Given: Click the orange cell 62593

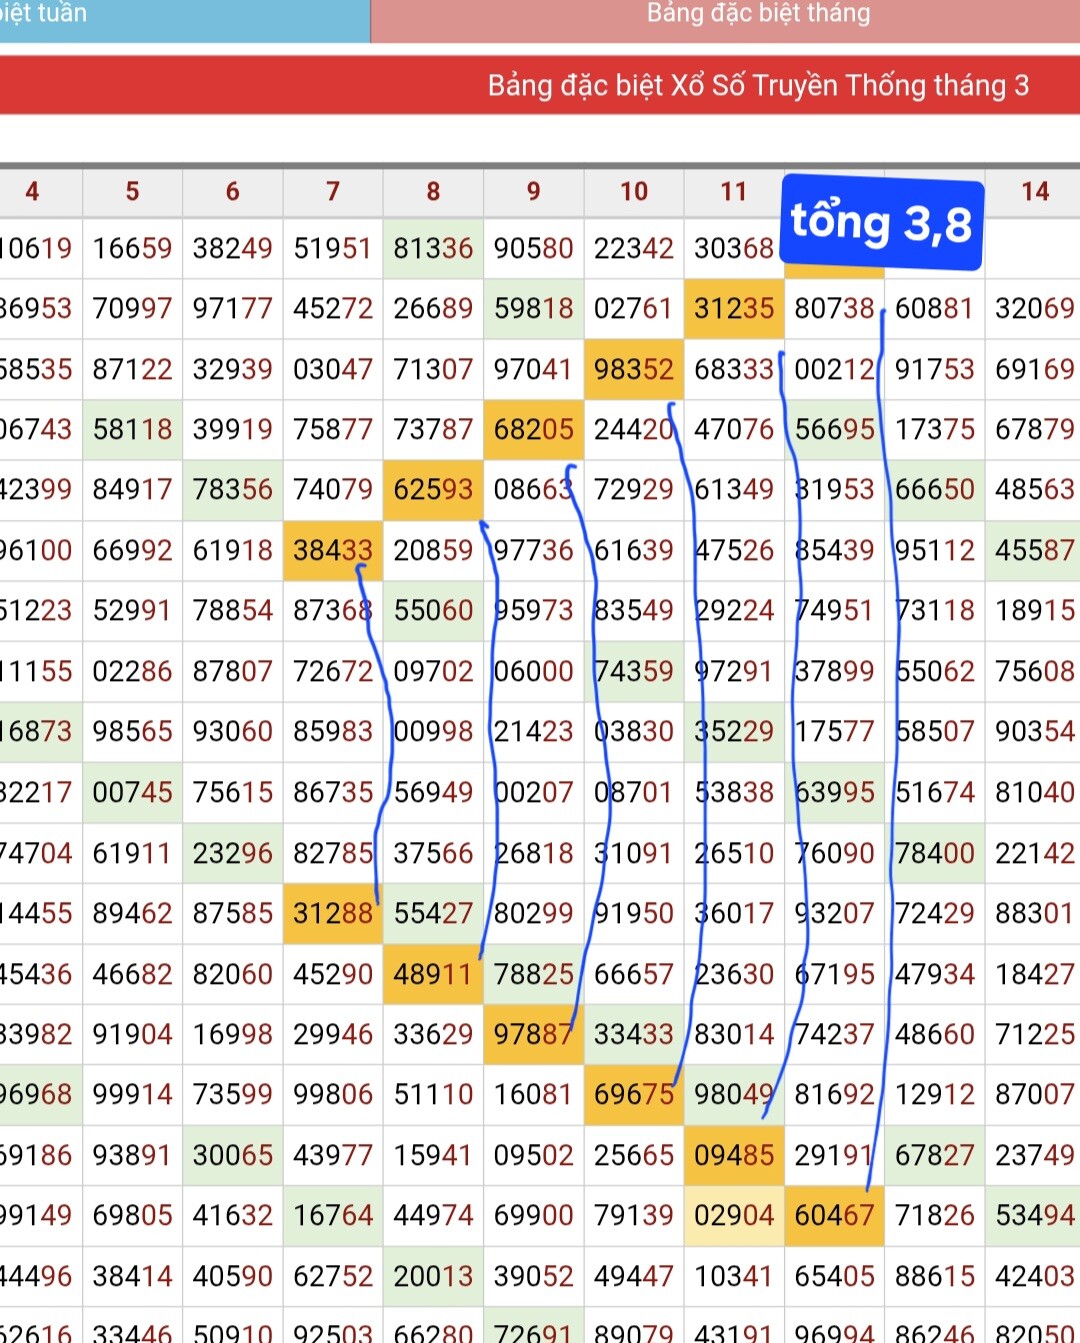Looking at the screenshot, I should [x=433, y=490].
